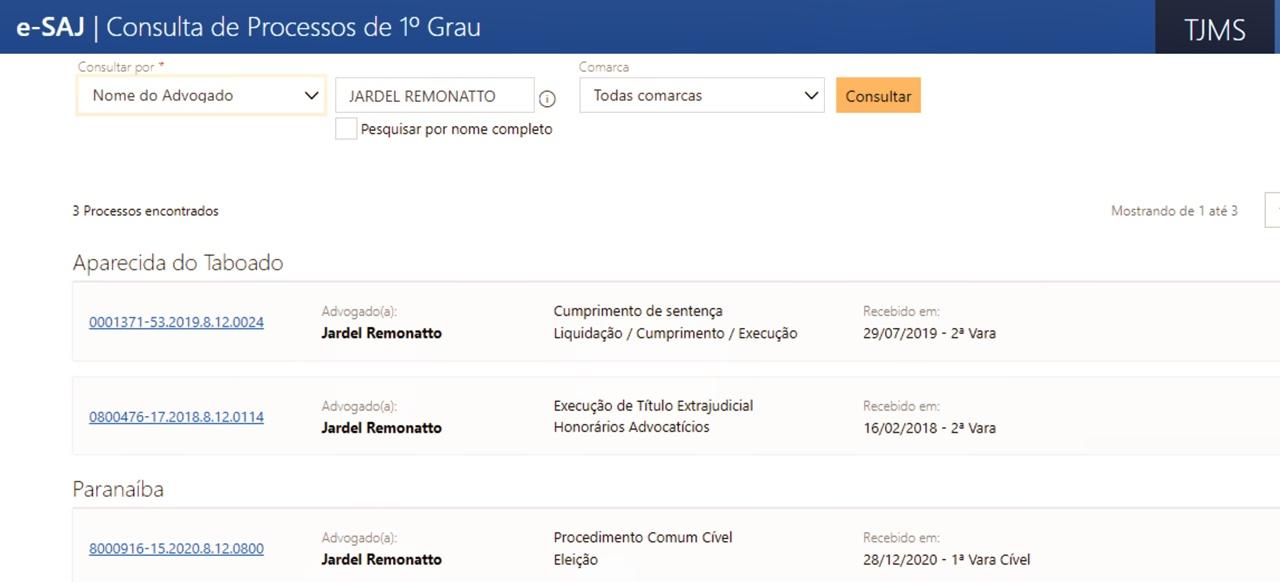Open process 8000916-15.2020.8.12.0800
The height and width of the screenshot is (582, 1280).
(176, 548)
